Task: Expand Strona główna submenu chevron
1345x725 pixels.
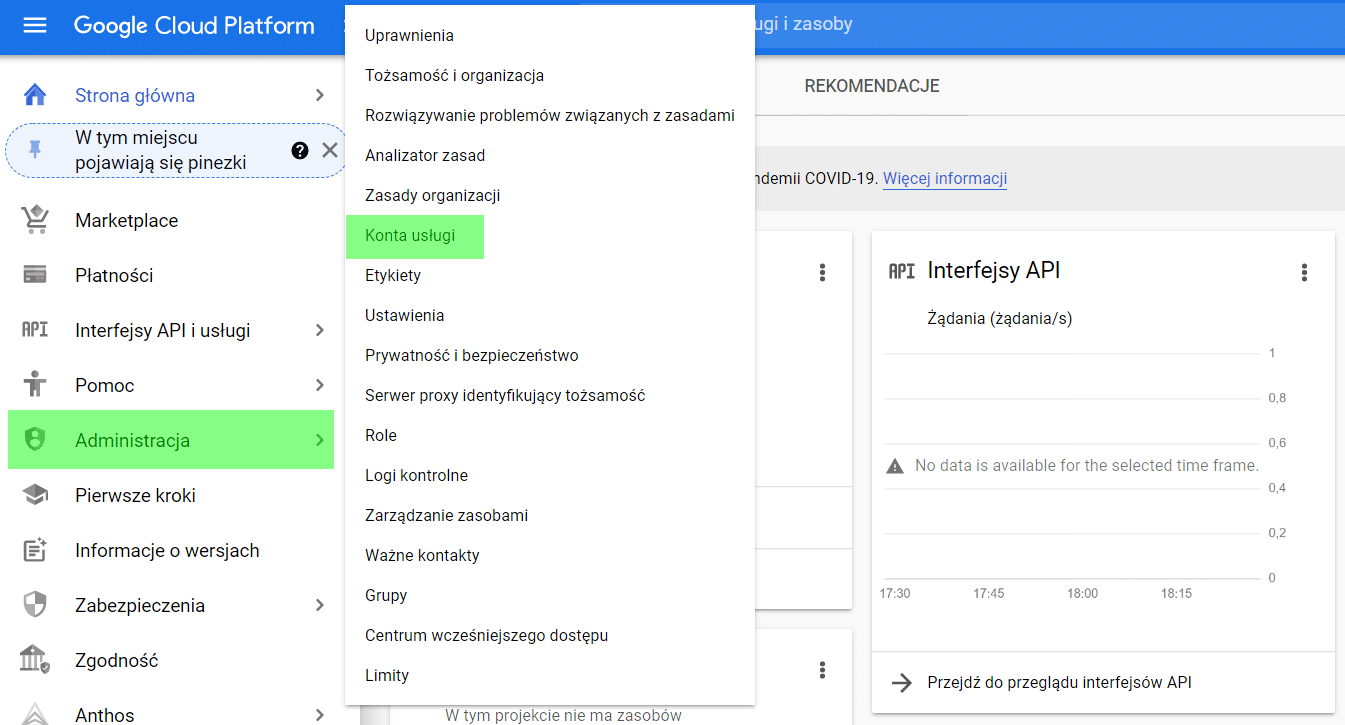Action: [320, 95]
